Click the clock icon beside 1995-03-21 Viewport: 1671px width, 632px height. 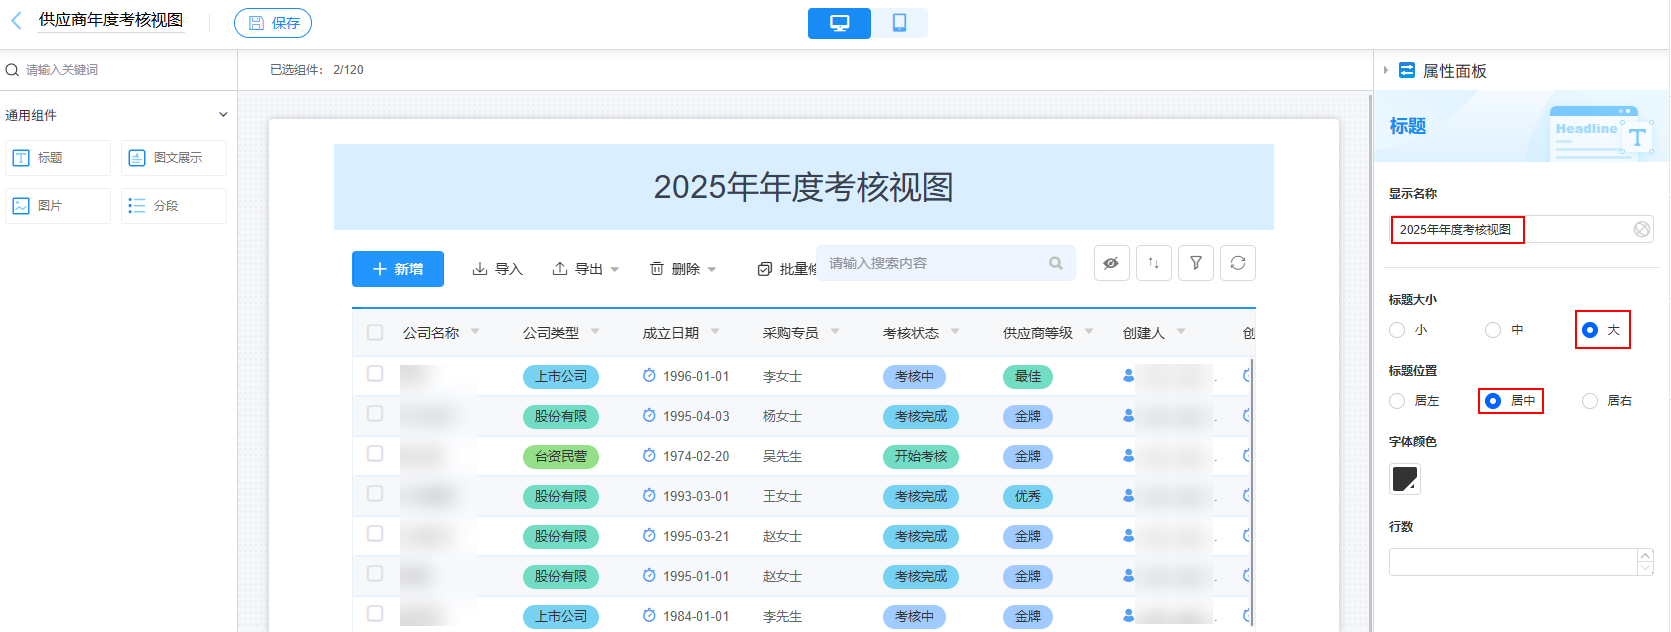pyautogui.click(x=649, y=536)
